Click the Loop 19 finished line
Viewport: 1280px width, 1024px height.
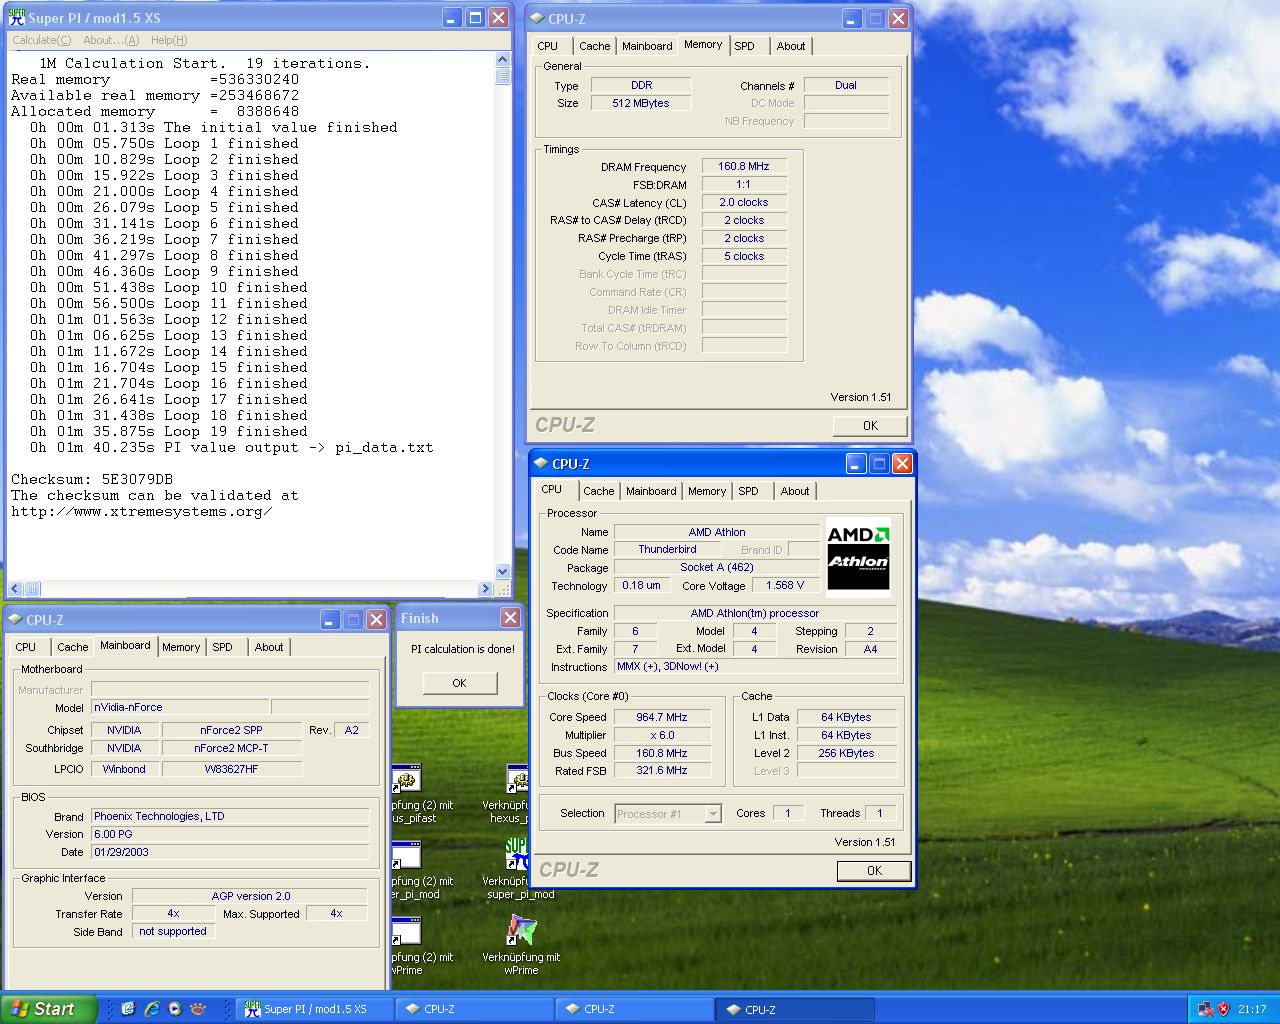[169, 431]
